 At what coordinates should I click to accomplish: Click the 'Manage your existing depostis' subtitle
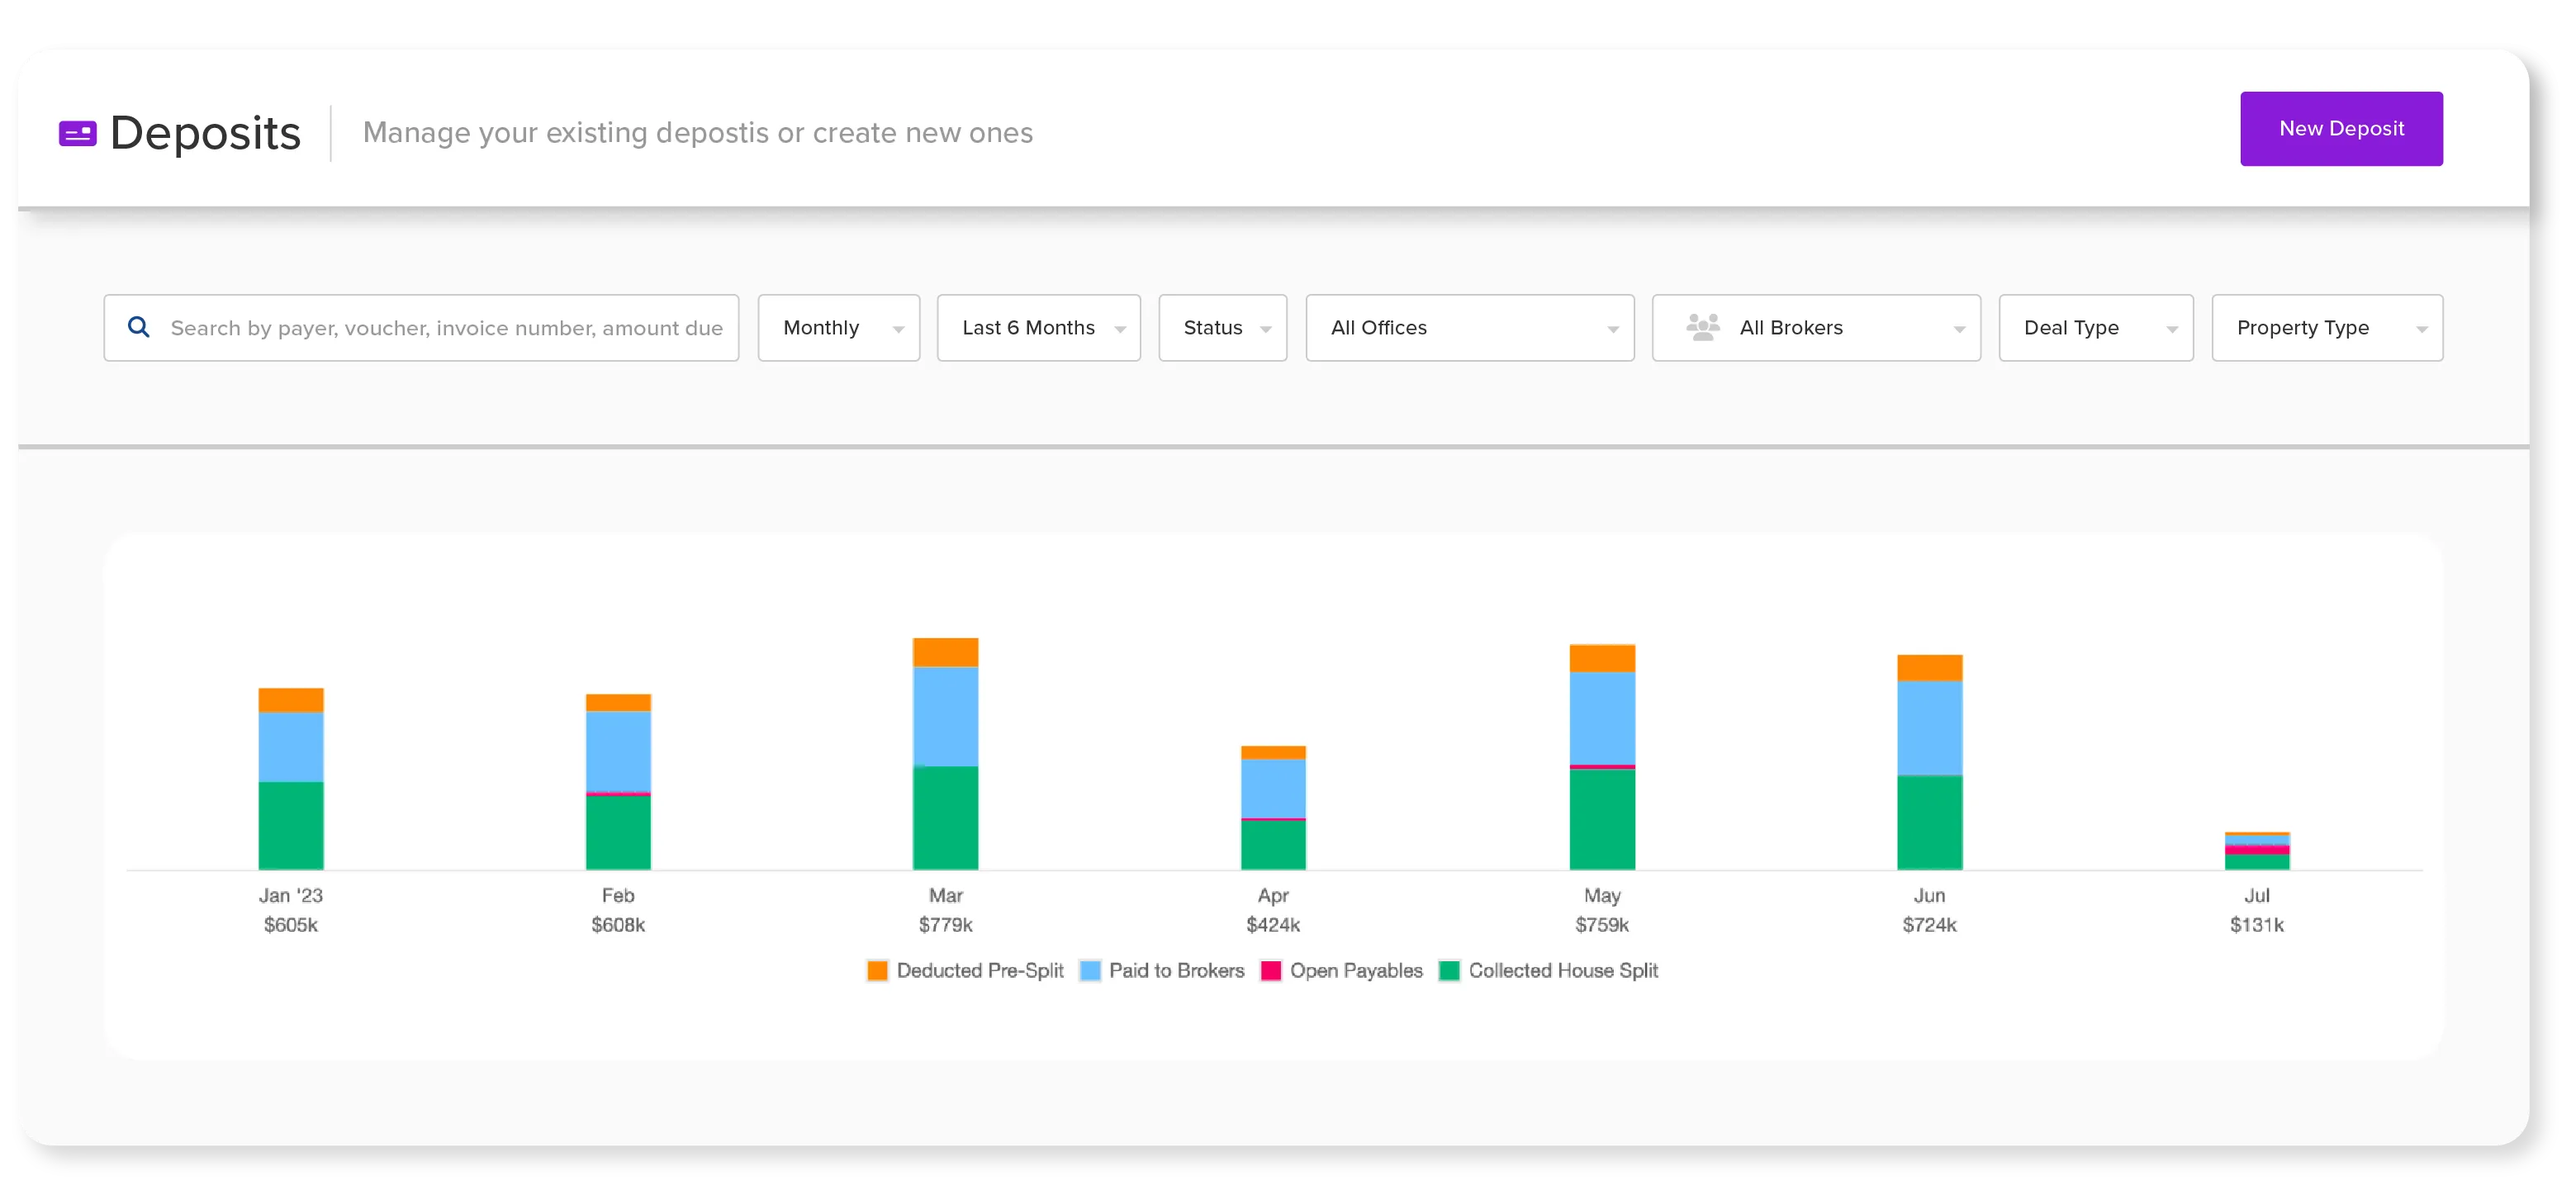pyautogui.click(x=697, y=132)
